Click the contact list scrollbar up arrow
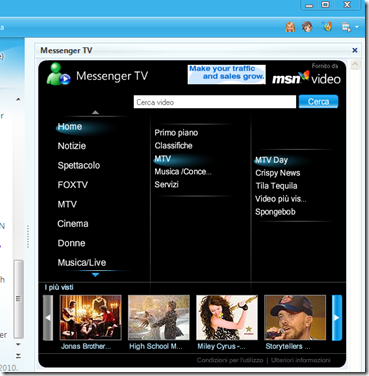This screenshot has width=369, height=376. [19, 99]
